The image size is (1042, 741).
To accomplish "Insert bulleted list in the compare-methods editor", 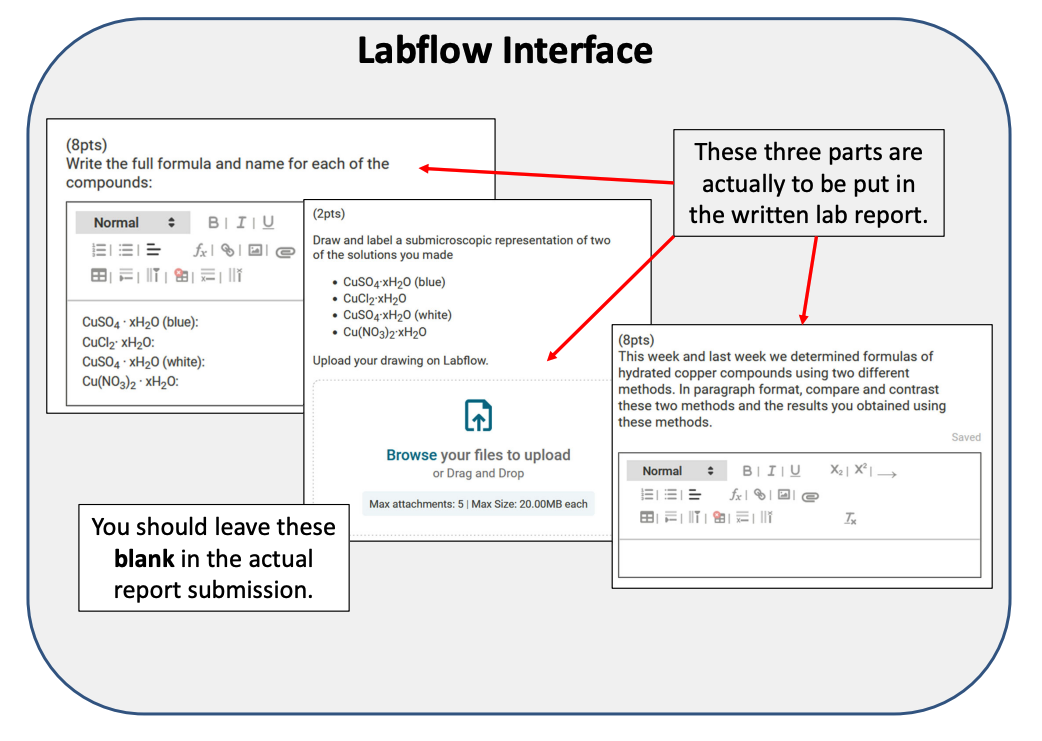I will [x=671, y=494].
